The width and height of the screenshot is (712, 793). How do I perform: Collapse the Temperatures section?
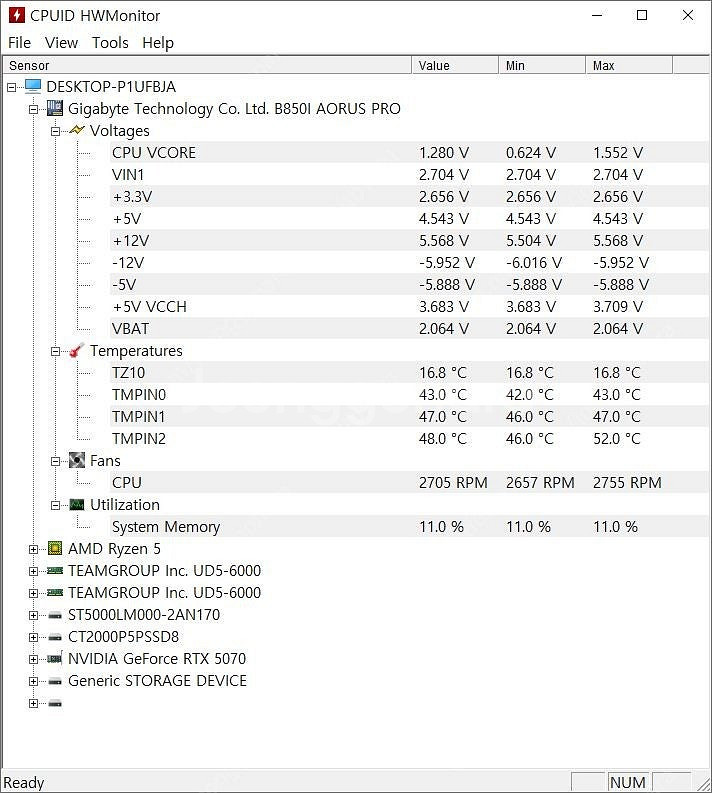56,351
